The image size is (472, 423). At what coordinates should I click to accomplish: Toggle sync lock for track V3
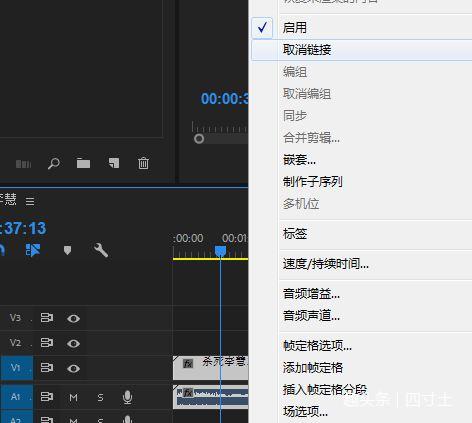(47, 318)
